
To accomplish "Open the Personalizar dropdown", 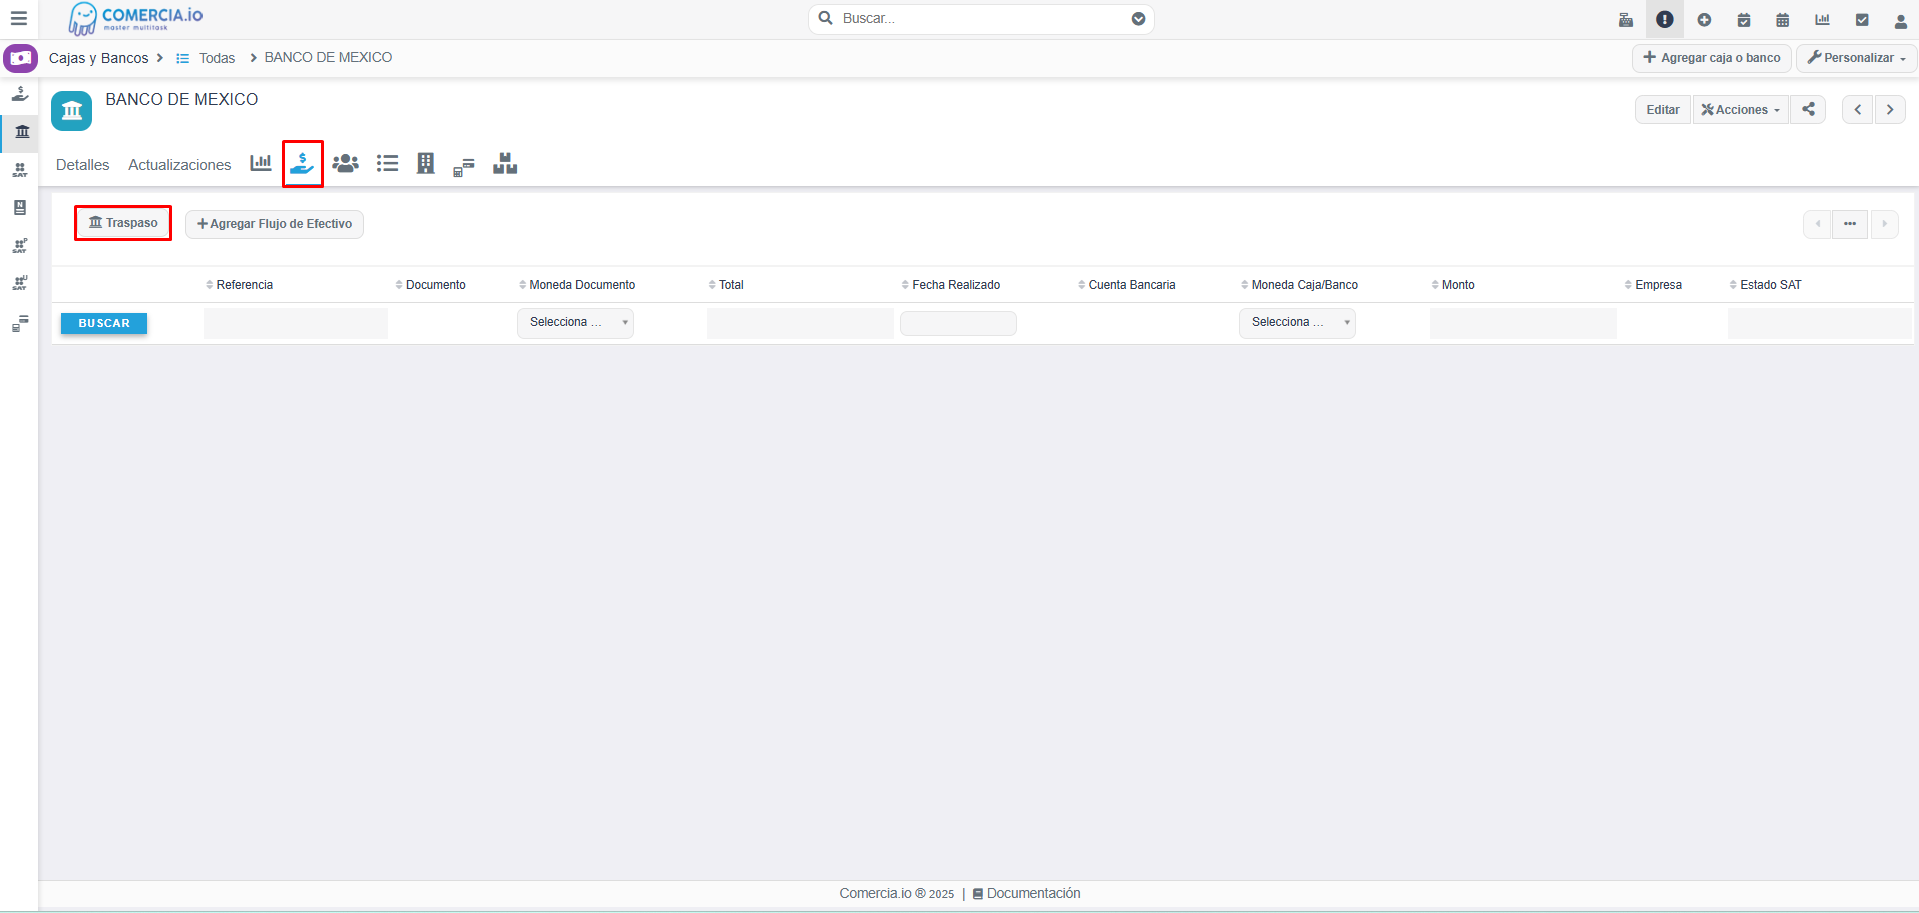I will tap(1857, 58).
